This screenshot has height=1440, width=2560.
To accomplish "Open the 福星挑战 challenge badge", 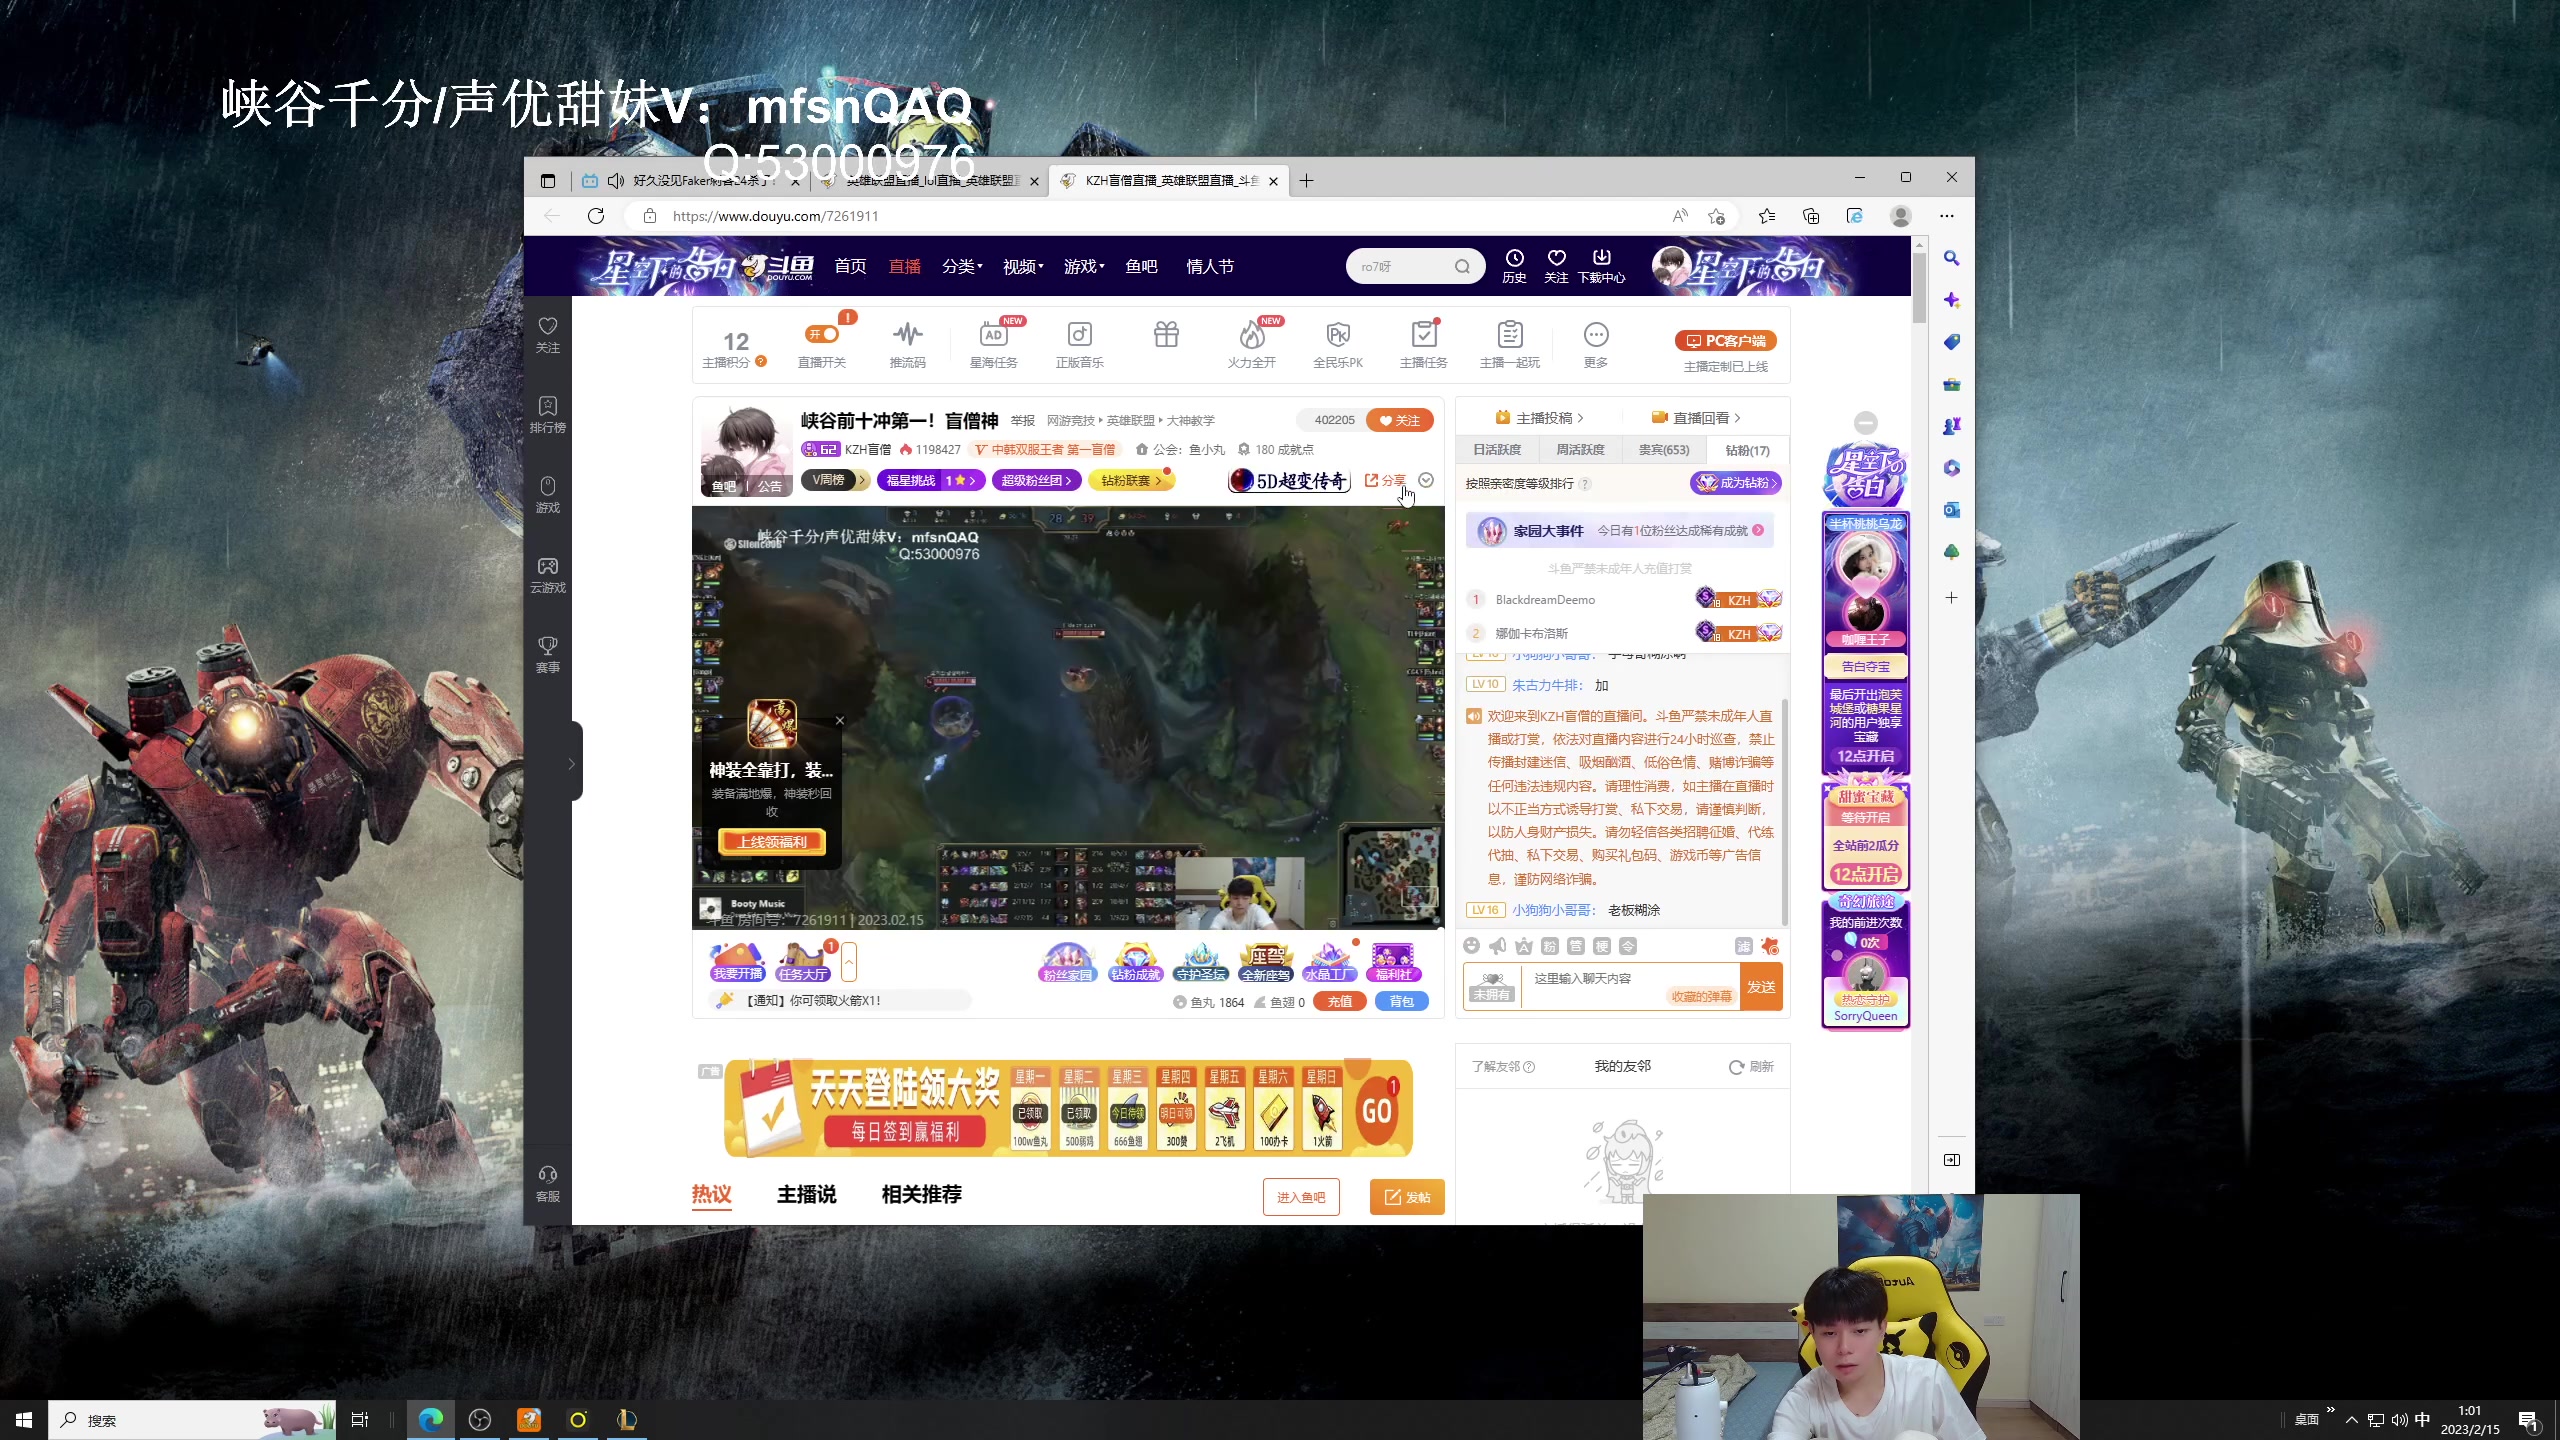I will [x=930, y=481].
